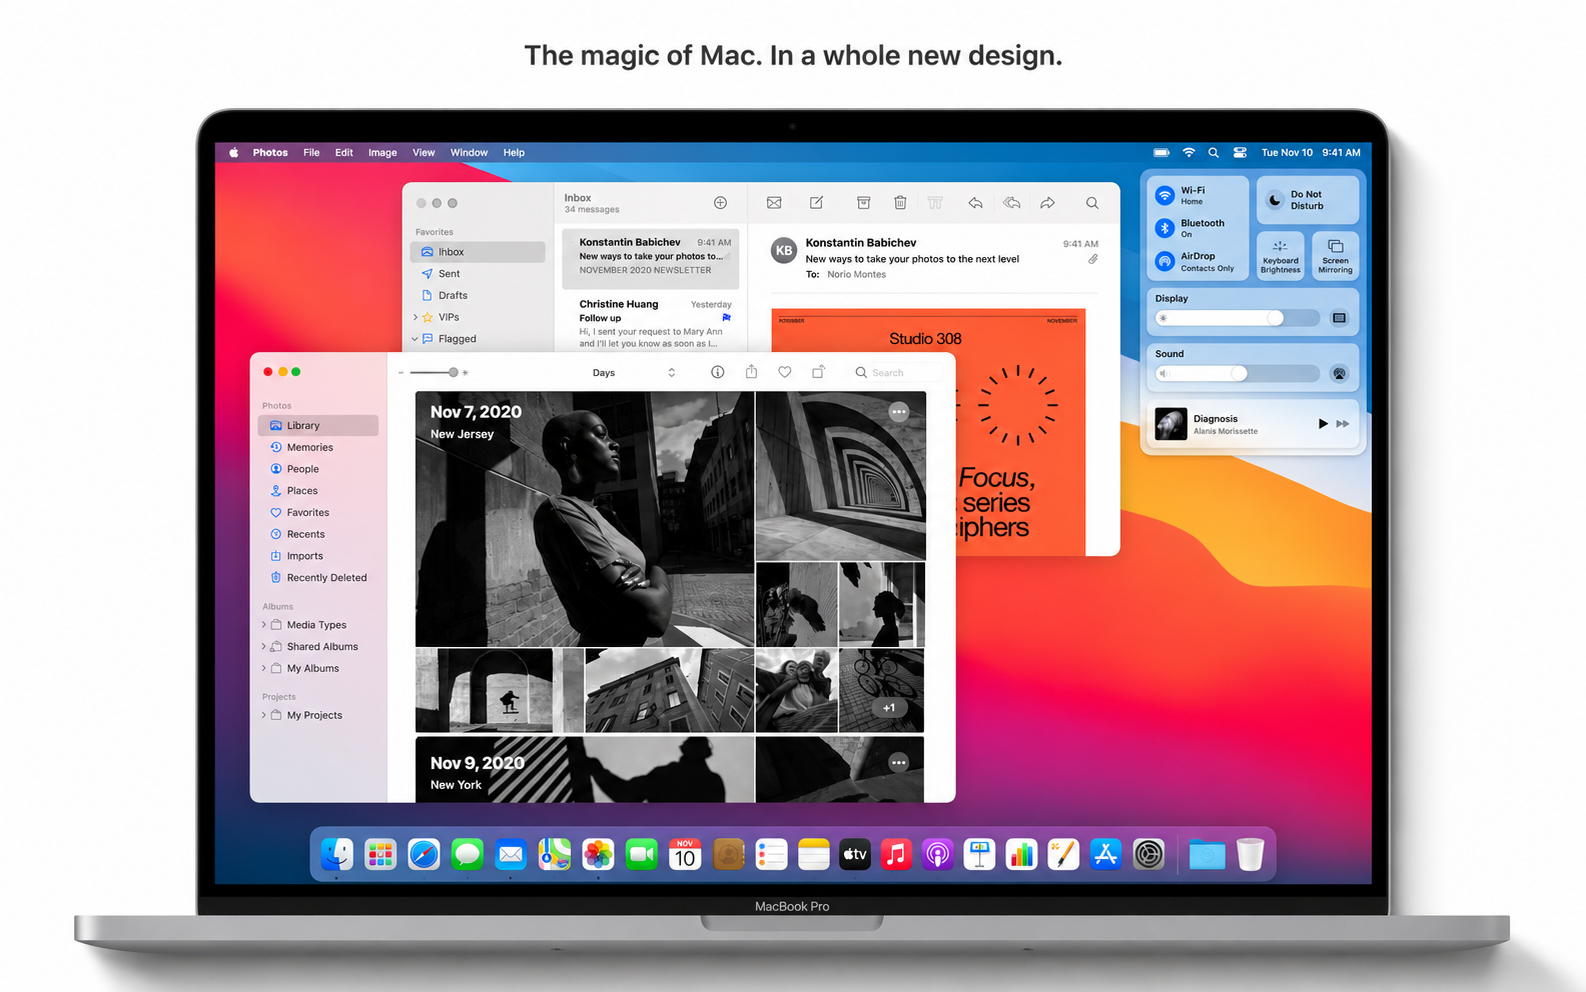Toggle Wi-Fi in Control Center
The image size is (1586, 992).
[1164, 195]
